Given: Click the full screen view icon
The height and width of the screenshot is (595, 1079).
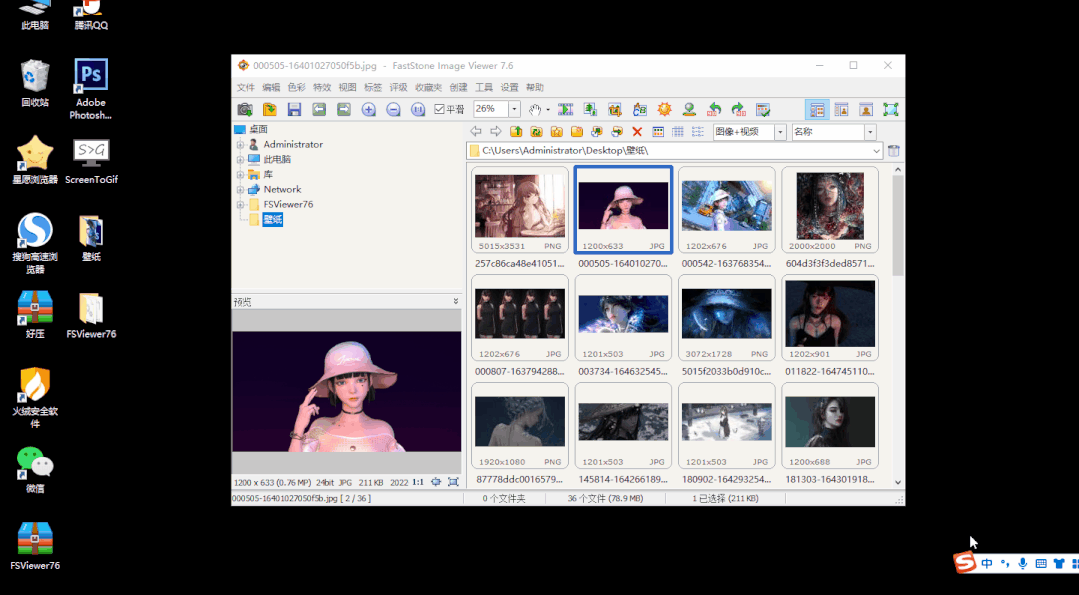Looking at the screenshot, I should [890, 109].
